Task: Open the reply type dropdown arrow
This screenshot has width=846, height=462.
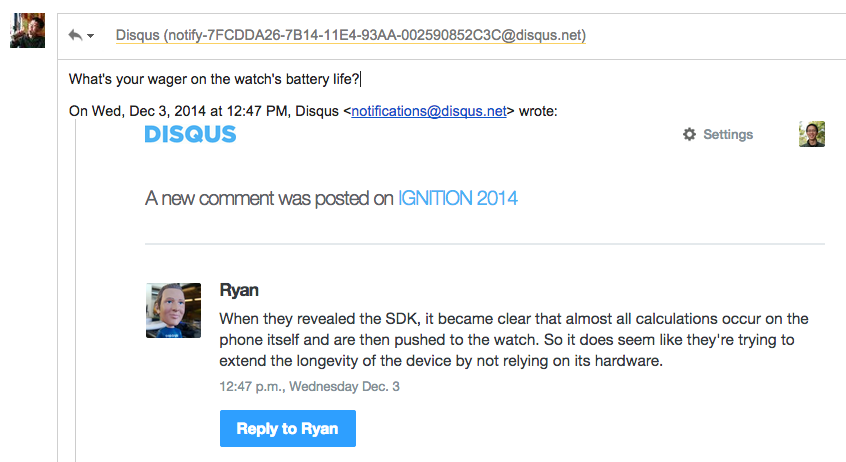Action: 91,36
